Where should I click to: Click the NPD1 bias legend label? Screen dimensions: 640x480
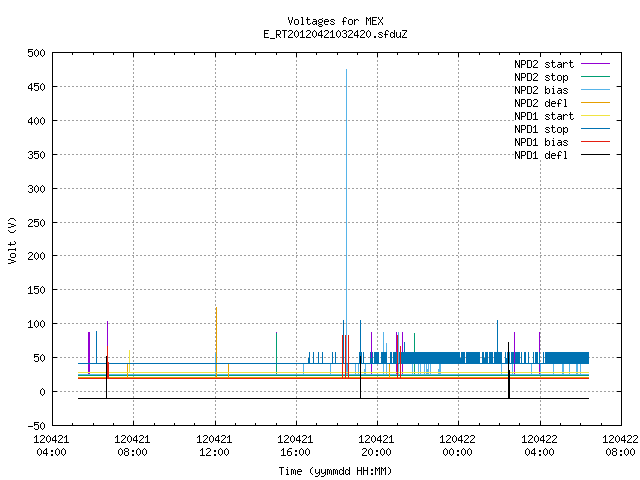(541, 142)
